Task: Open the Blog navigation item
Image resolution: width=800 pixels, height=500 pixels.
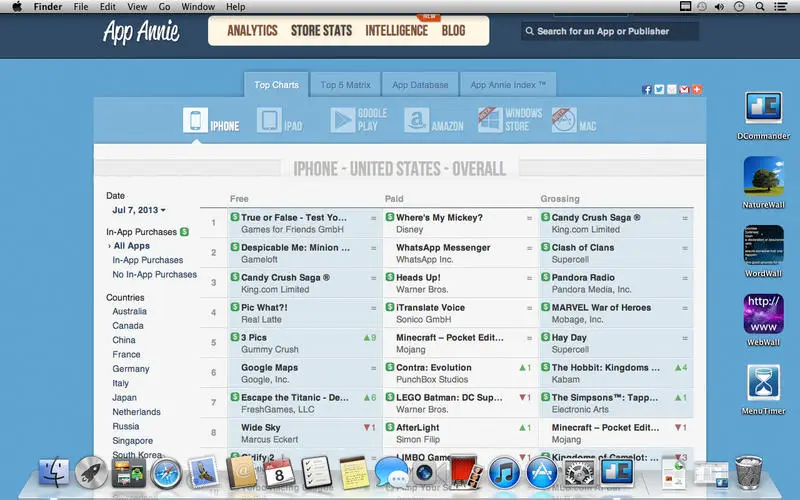Action: pos(453,31)
